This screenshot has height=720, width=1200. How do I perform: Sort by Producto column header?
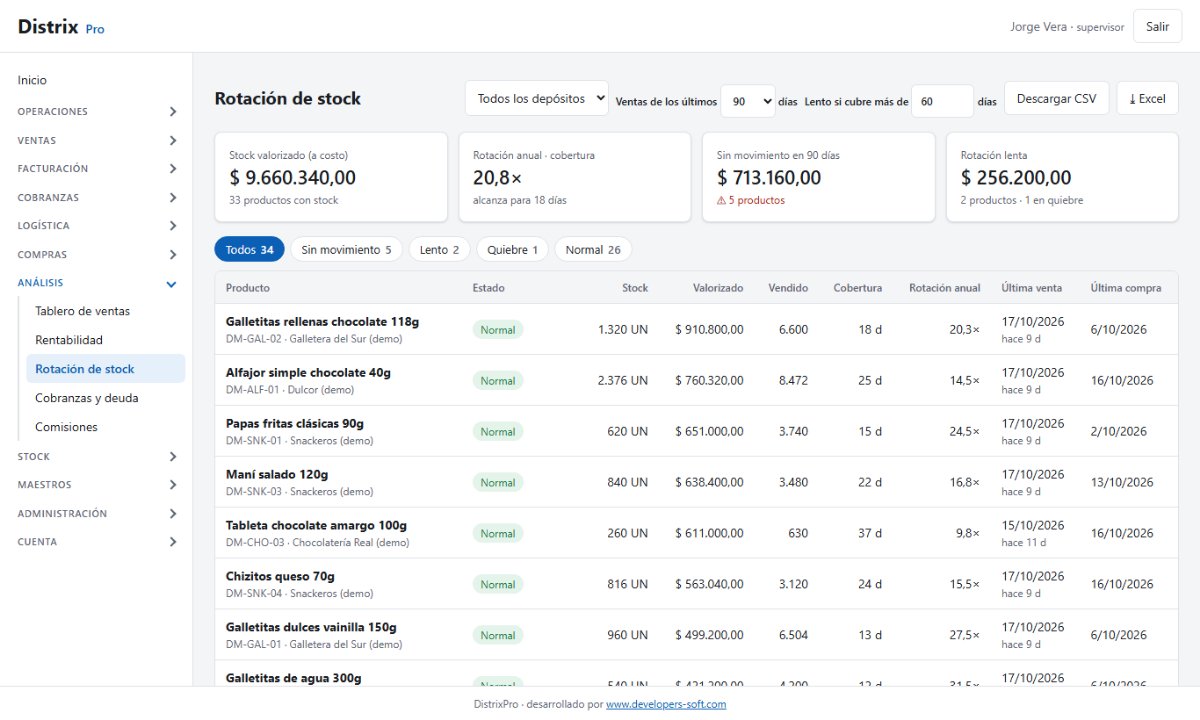click(248, 288)
